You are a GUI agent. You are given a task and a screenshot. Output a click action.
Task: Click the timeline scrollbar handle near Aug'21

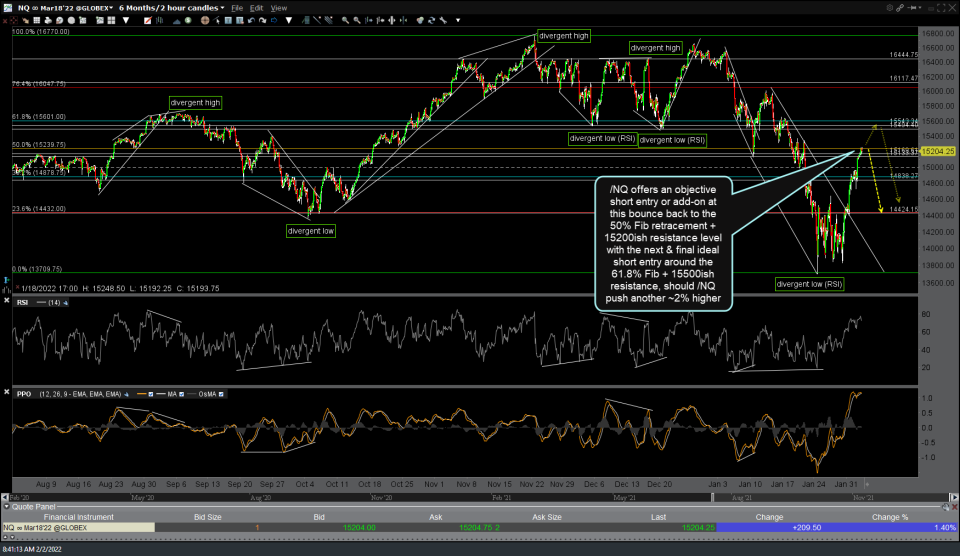[712, 497]
